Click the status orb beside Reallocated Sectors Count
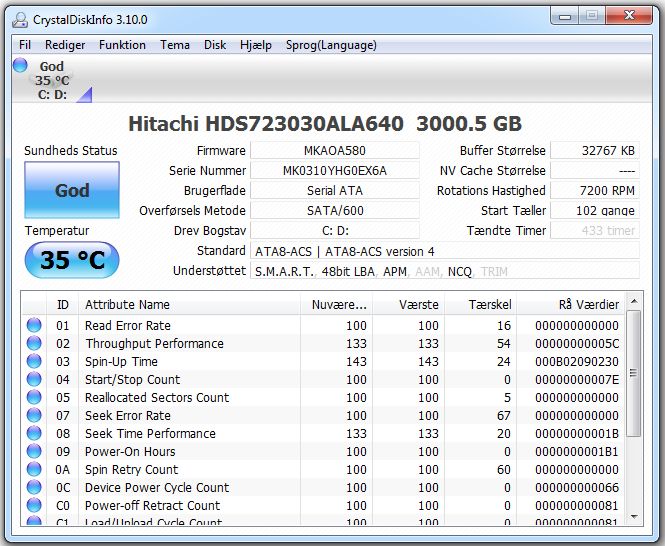Image resolution: width=665 pixels, height=546 pixels. [34, 398]
